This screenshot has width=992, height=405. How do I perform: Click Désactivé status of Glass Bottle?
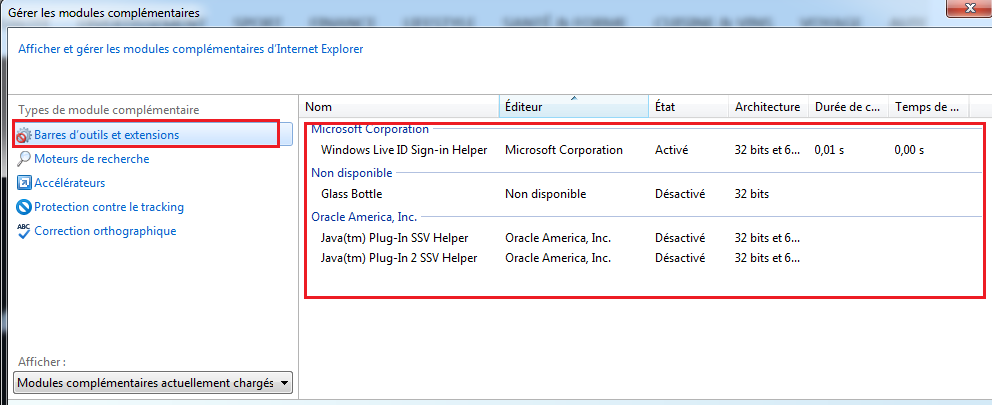[x=680, y=194]
